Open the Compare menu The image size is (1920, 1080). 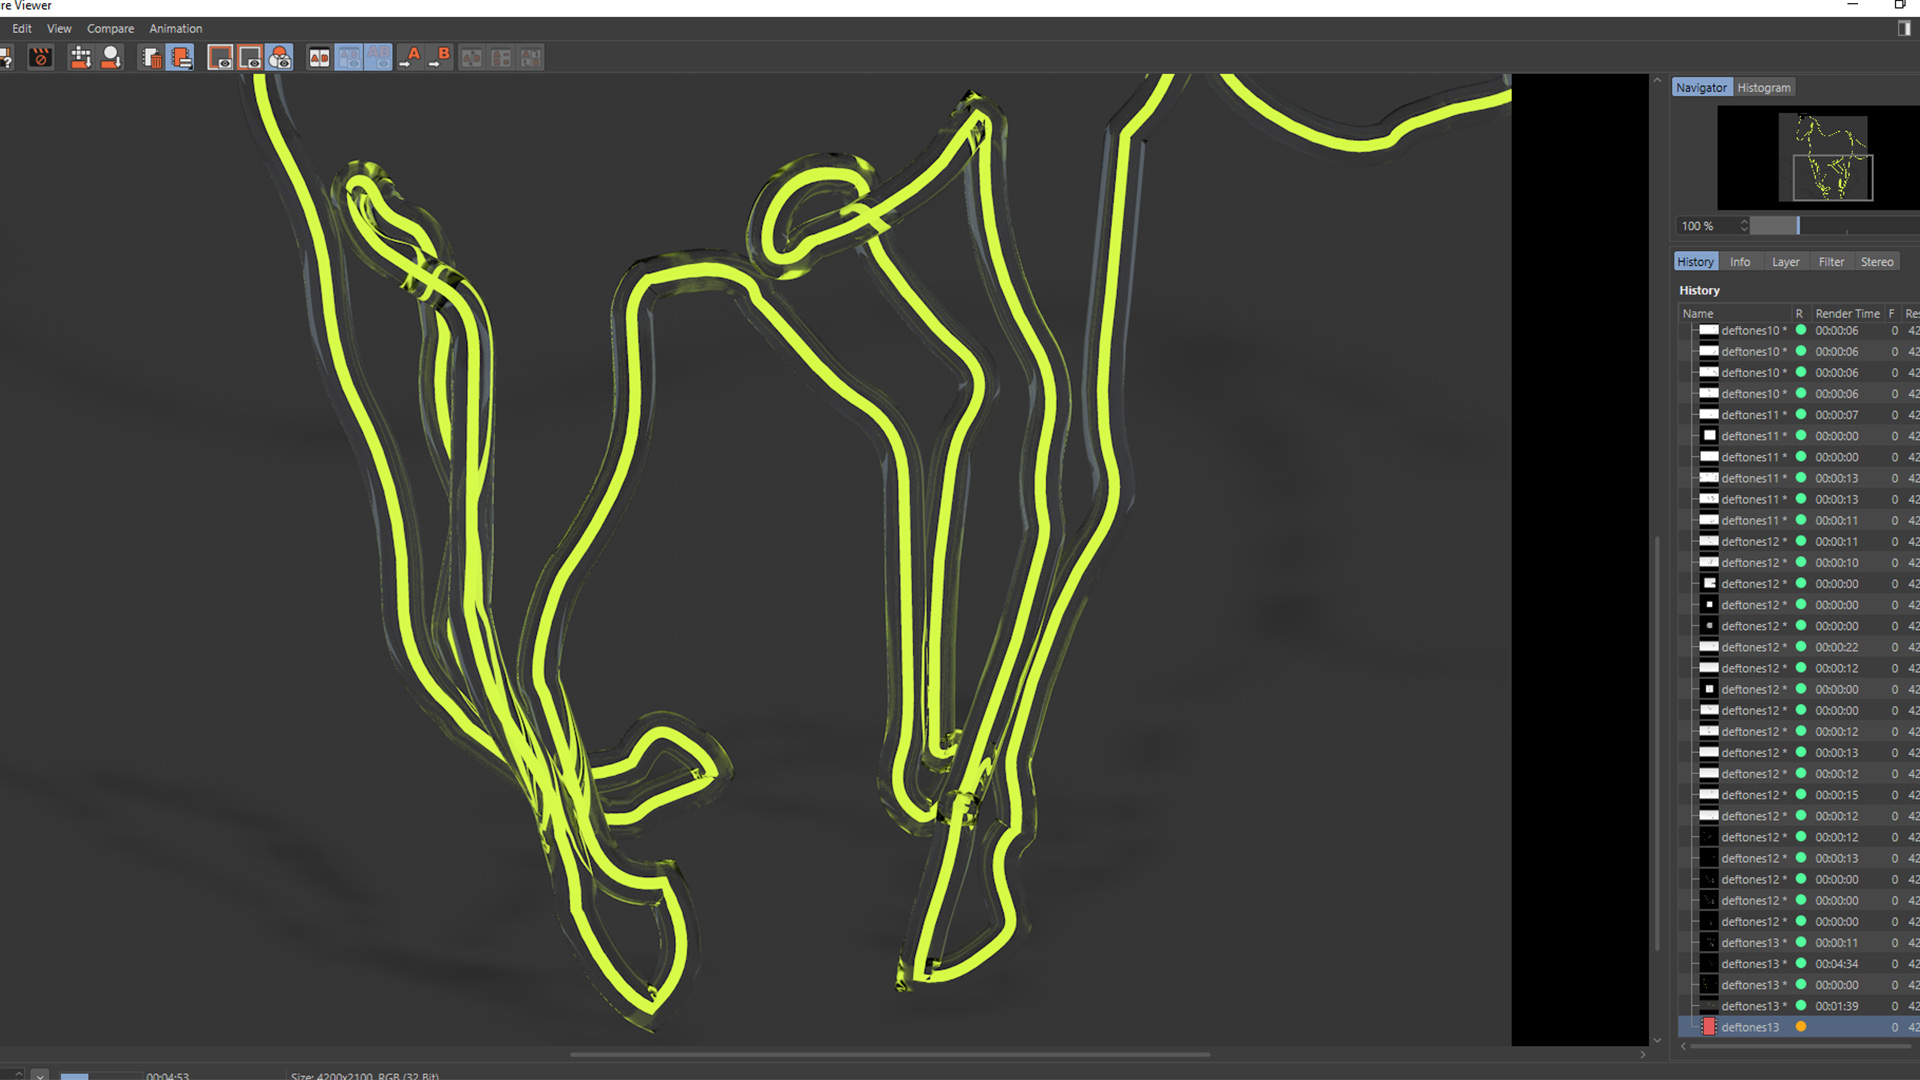click(110, 29)
